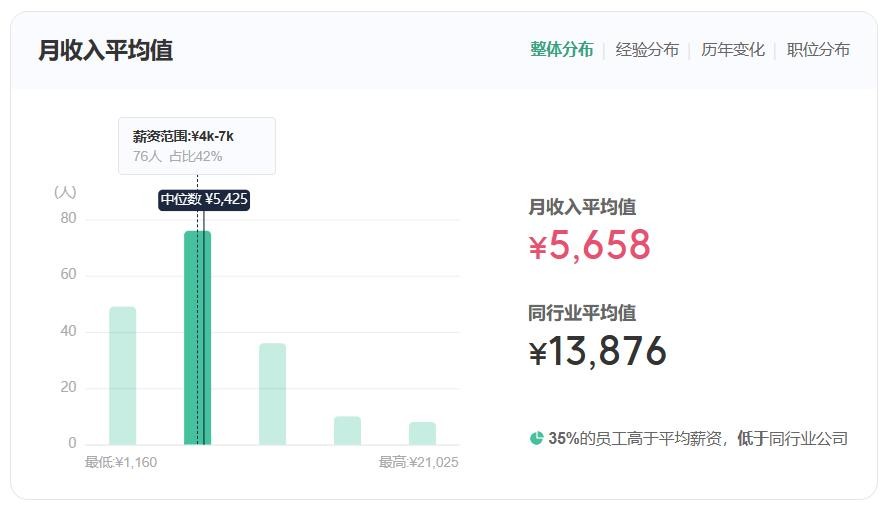
Task: Open the 经验分布 tab
Action: click(x=647, y=50)
